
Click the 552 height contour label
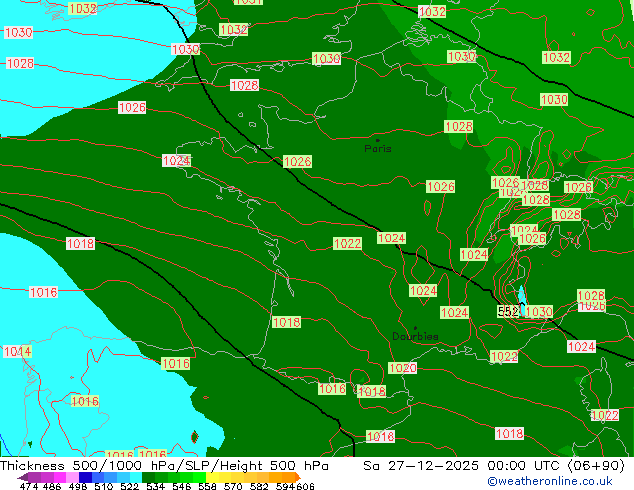coord(507,311)
